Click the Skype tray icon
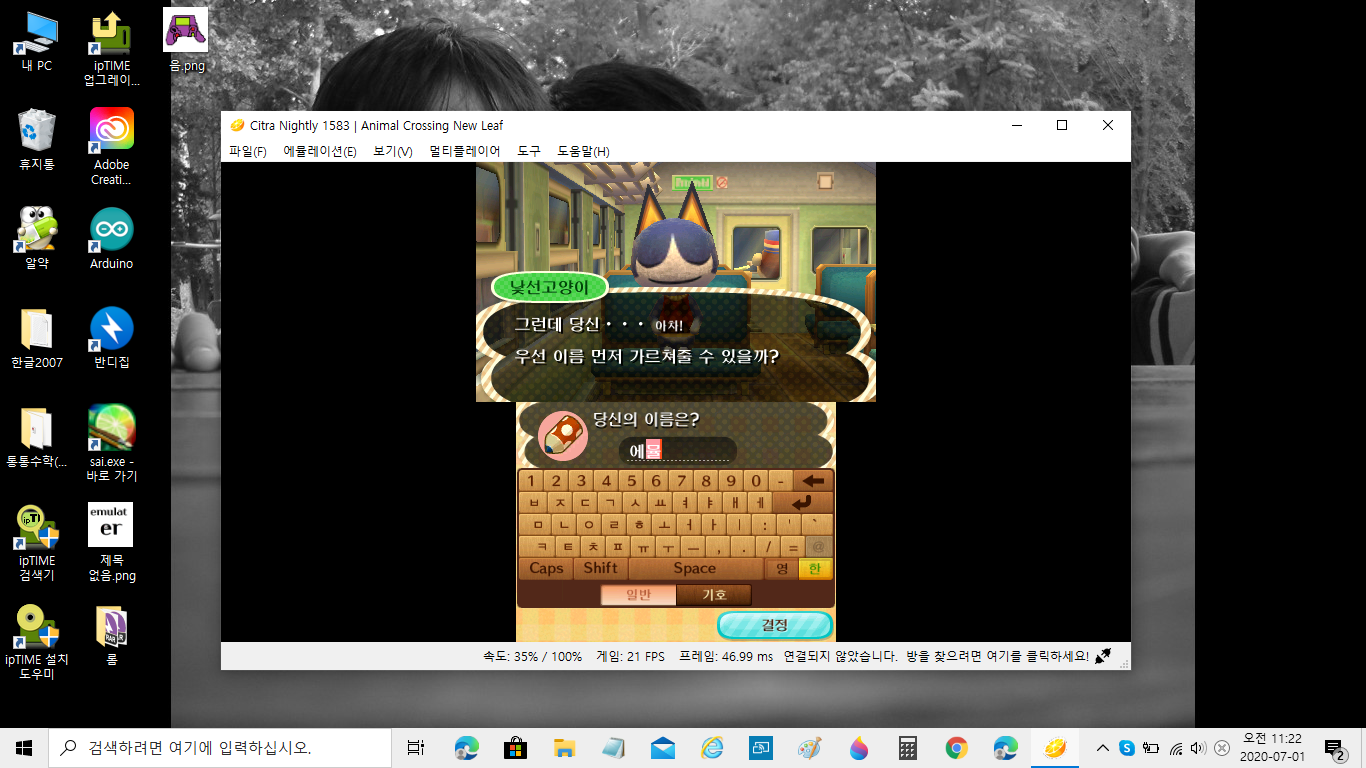This screenshot has height=768, width=1366. click(x=1127, y=748)
